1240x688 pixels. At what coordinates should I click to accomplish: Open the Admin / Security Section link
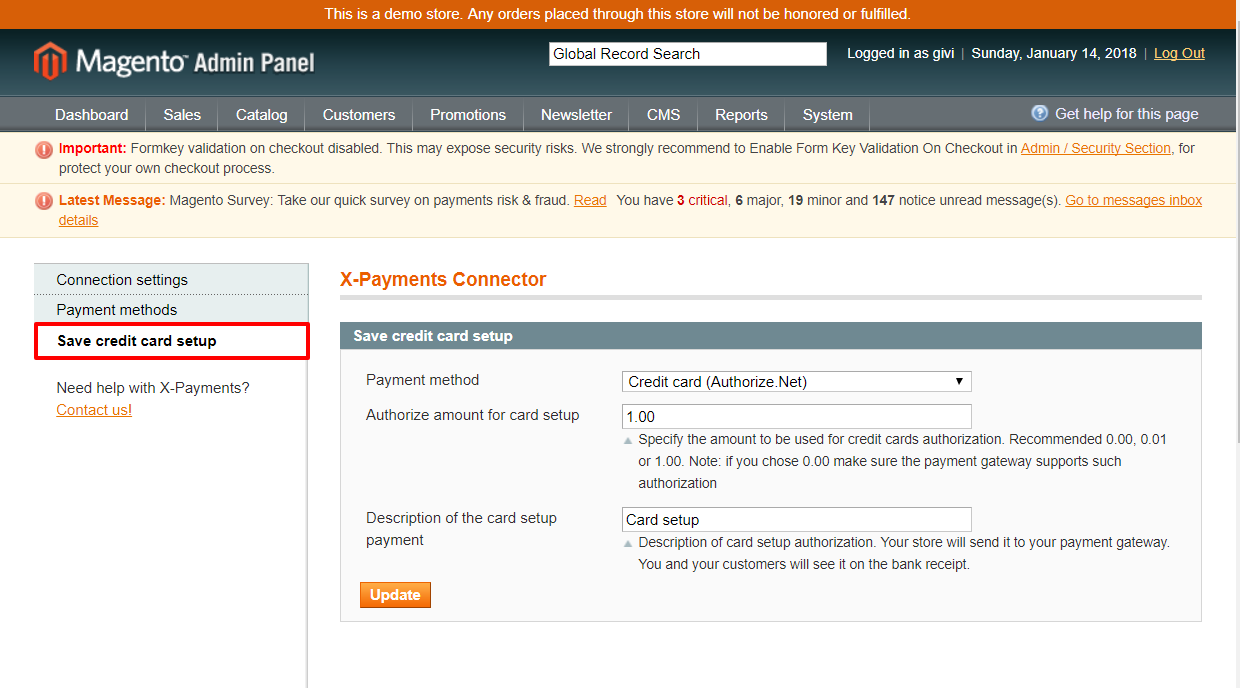pos(1095,148)
